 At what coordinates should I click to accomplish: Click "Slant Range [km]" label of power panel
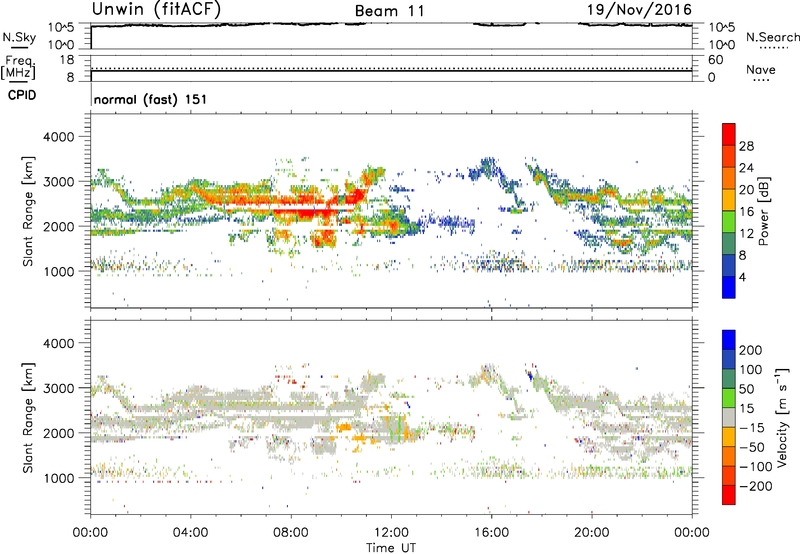pos(28,211)
